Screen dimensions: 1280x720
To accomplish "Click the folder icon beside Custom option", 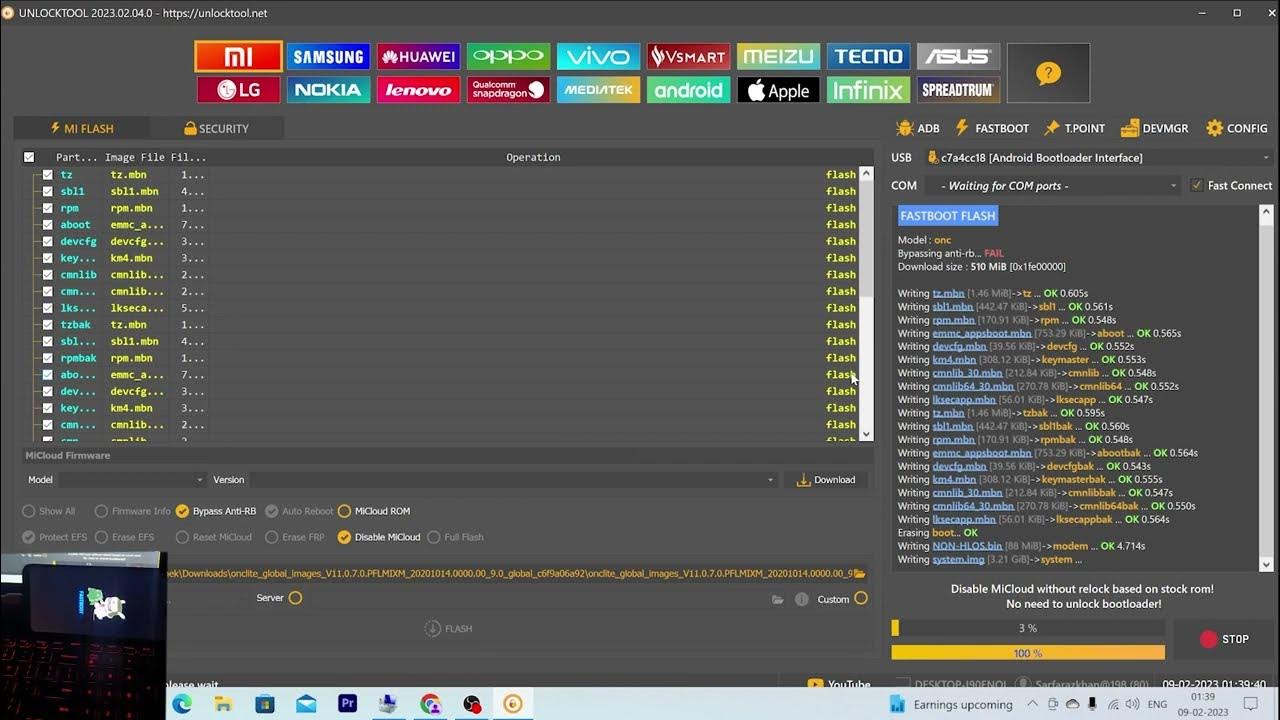I will click(778, 599).
